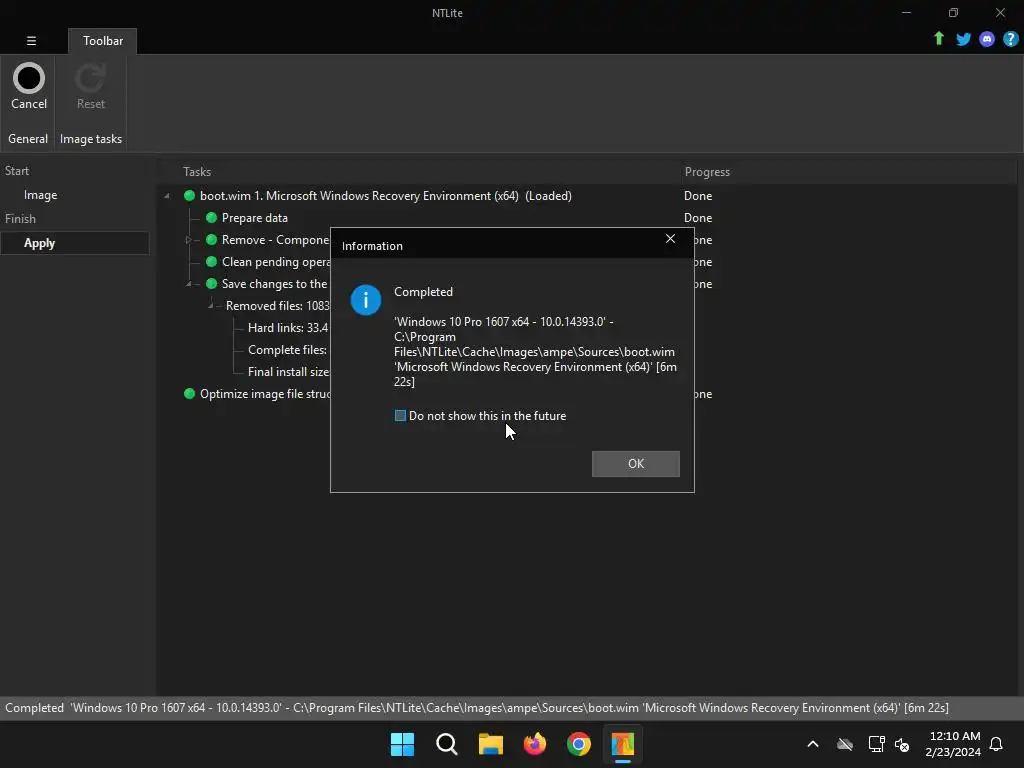1024x768 pixels.
Task: Check 'Do not show this in the future'
Action: 400,416
